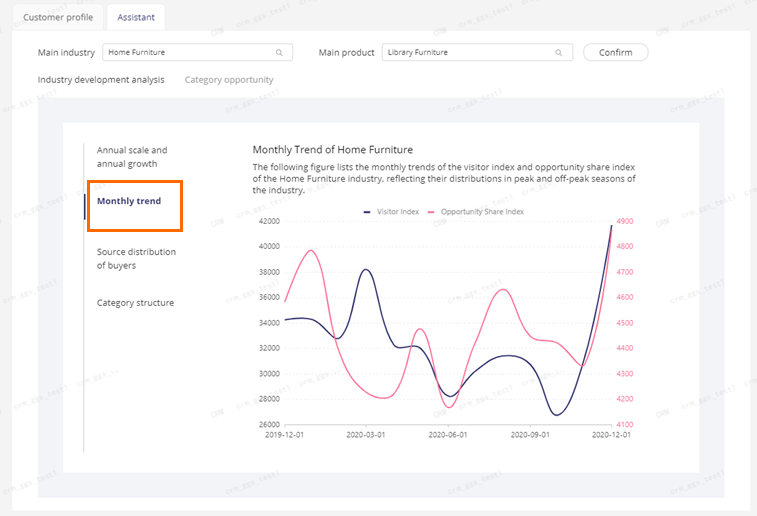Select Monthly trend in the sidebar
The image size is (757, 516).
pyautogui.click(x=129, y=201)
